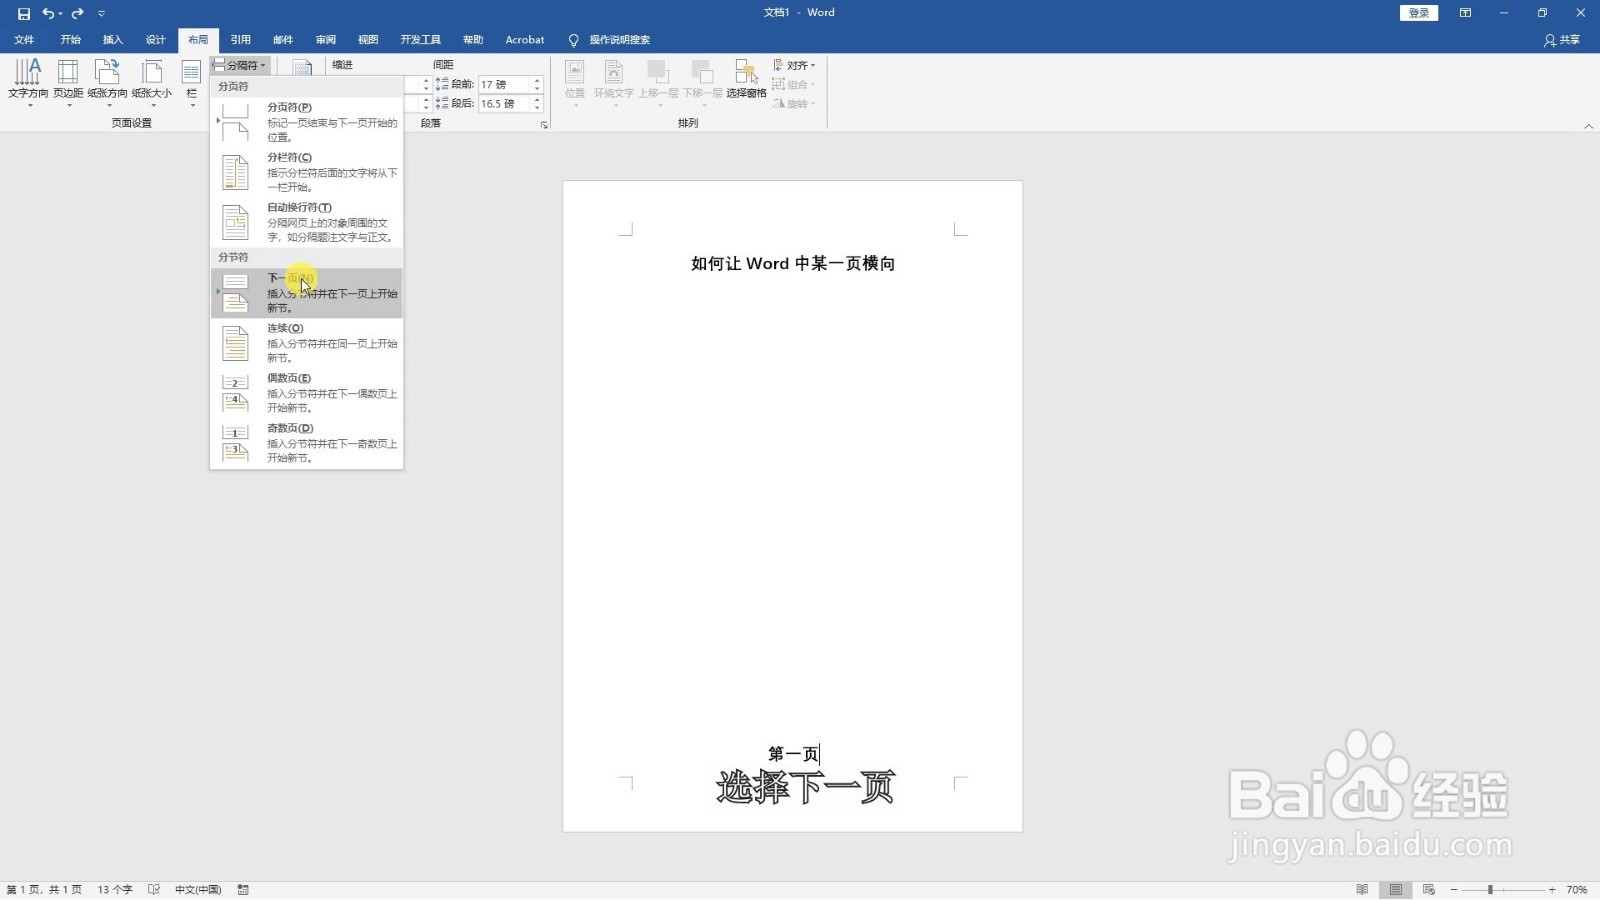The width and height of the screenshot is (1600, 900).
Task: Click the Save icon in quick access toolbar
Action: pyautogui.click(x=24, y=13)
